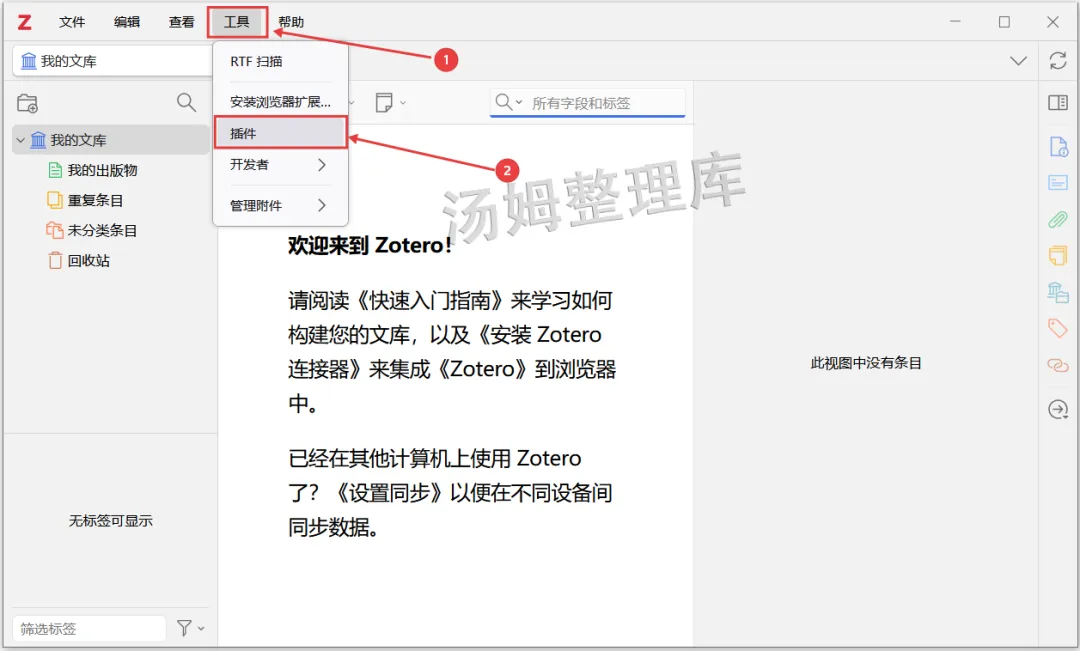Open the 文件 menu
Screen dimensions: 1080x651
pos(72,22)
